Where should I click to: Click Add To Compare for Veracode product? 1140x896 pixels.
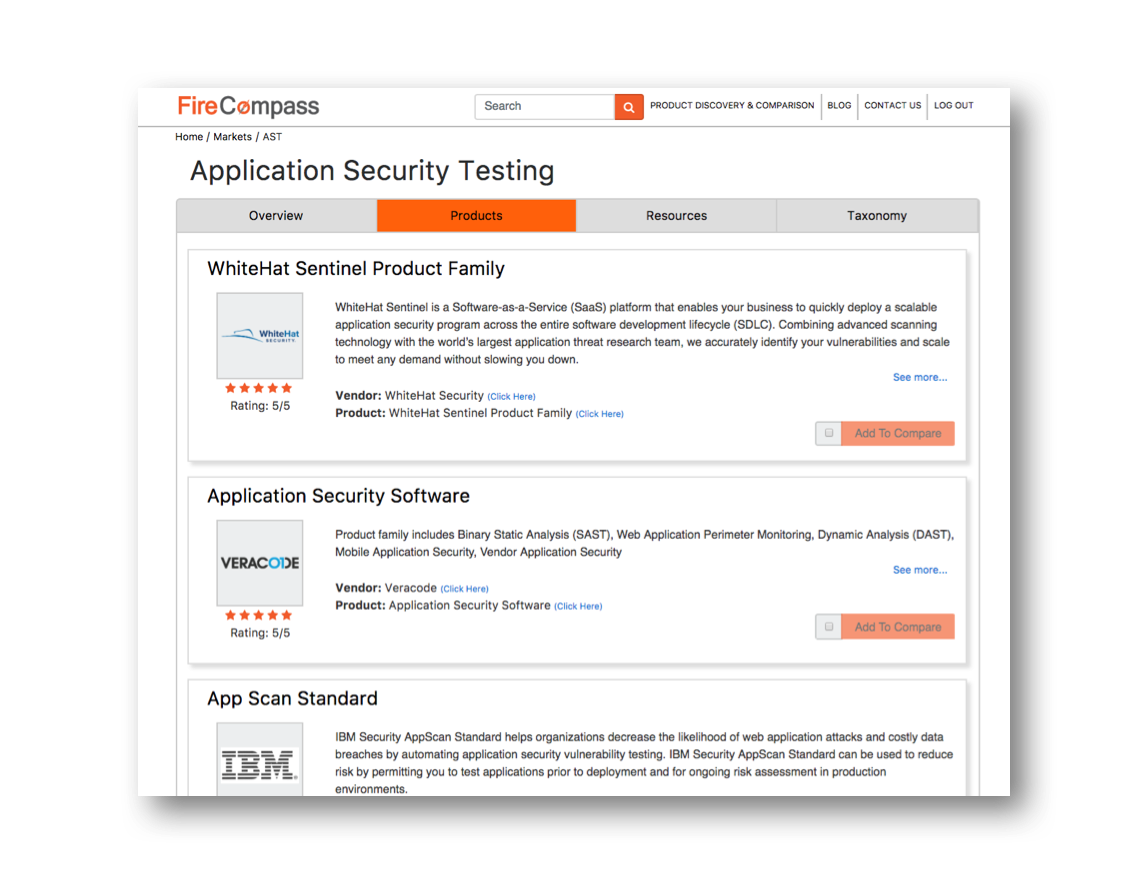point(898,627)
